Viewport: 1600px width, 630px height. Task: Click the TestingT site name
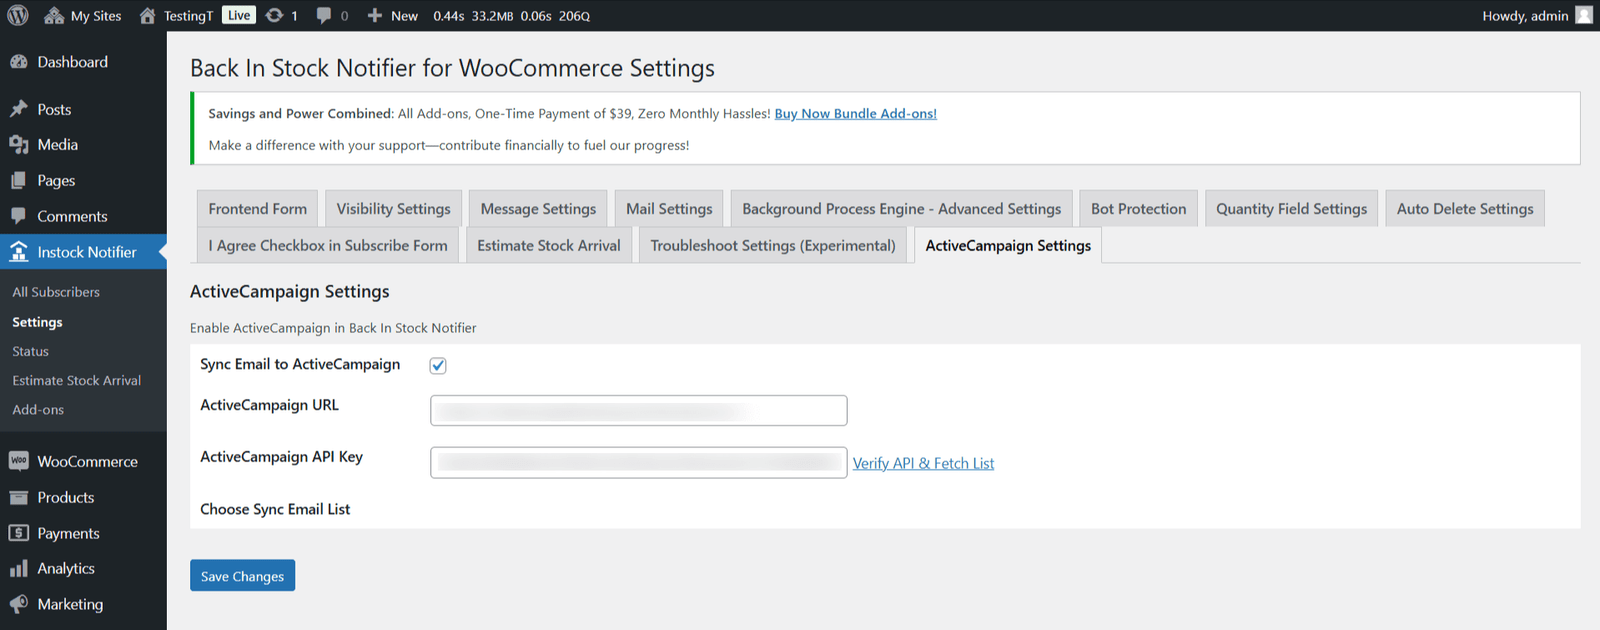point(189,16)
